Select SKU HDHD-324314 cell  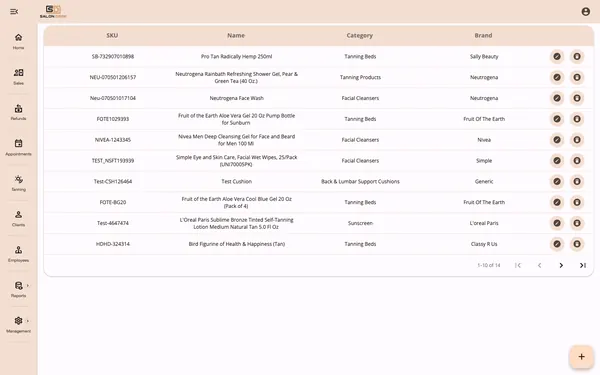(113, 244)
